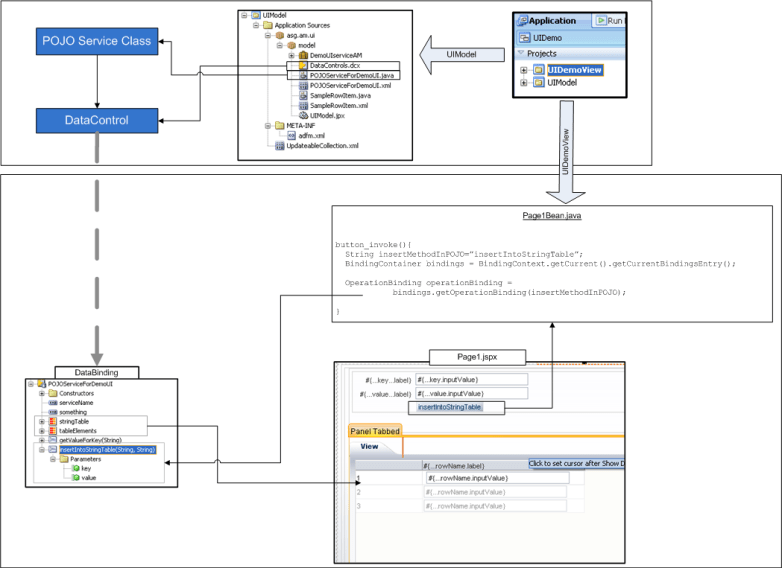This screenshot has height=568, width=782.
Task: Expand the UIDemoView project node
Action: pyautogui.click(x=524, y=70)
